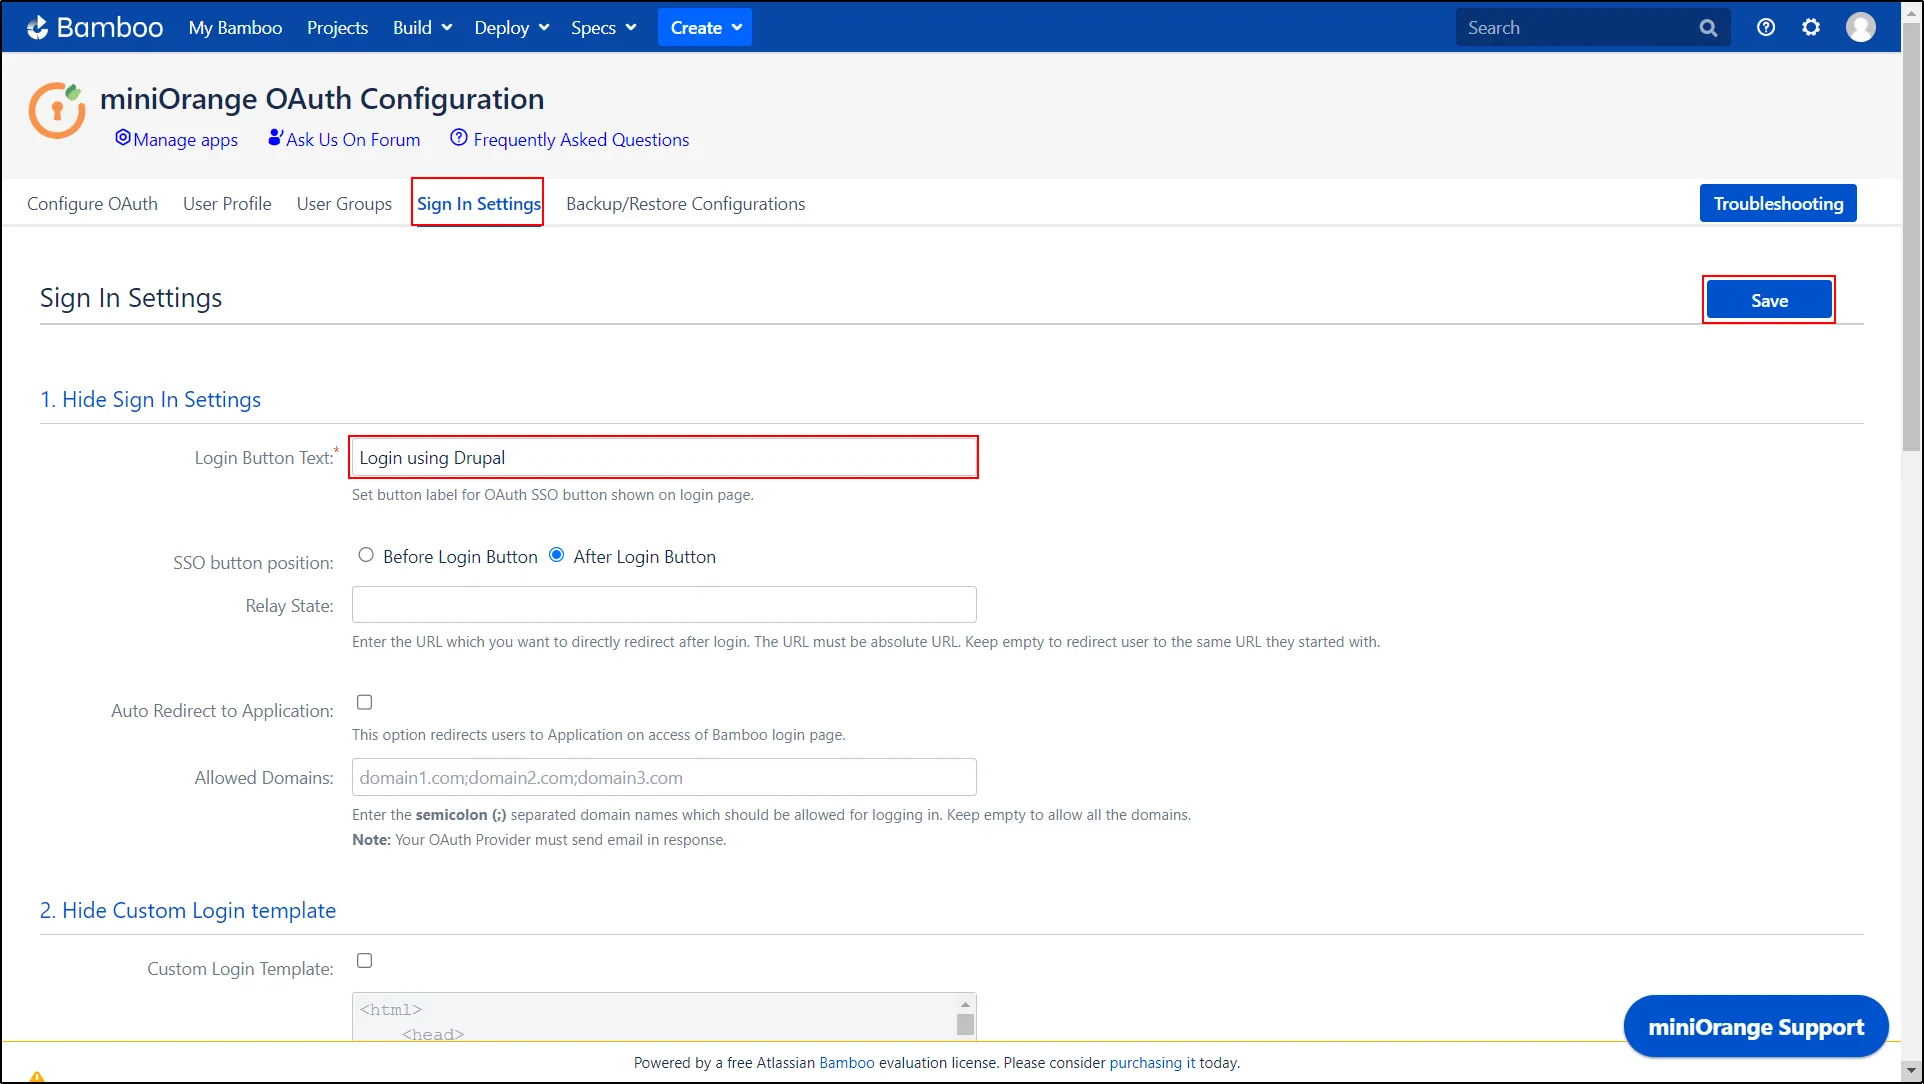Switch to Configure OAuth tab

click(x=92, y=204)
